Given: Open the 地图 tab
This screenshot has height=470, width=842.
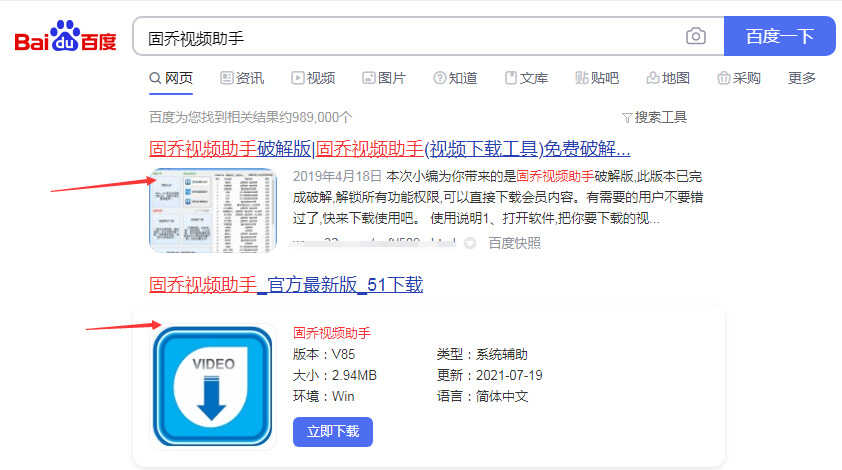Looking at the screenshot, I should (x=668, y=78).
